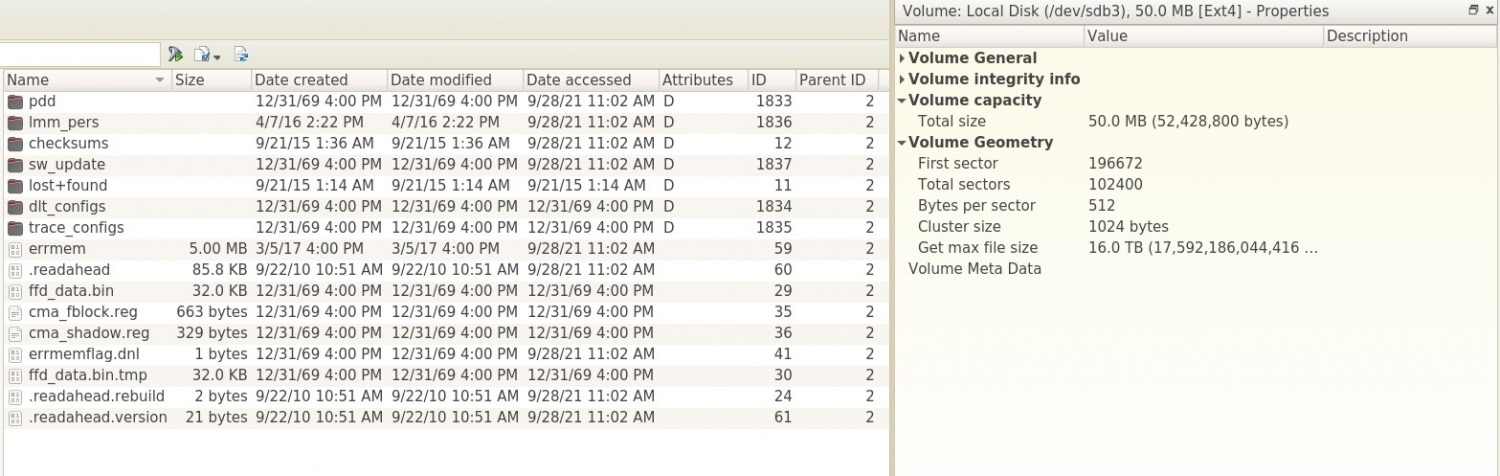Expand the Volume General section

(902, 58)
